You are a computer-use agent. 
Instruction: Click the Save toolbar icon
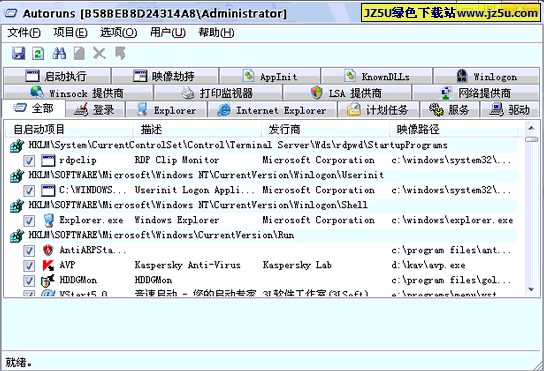18,53
